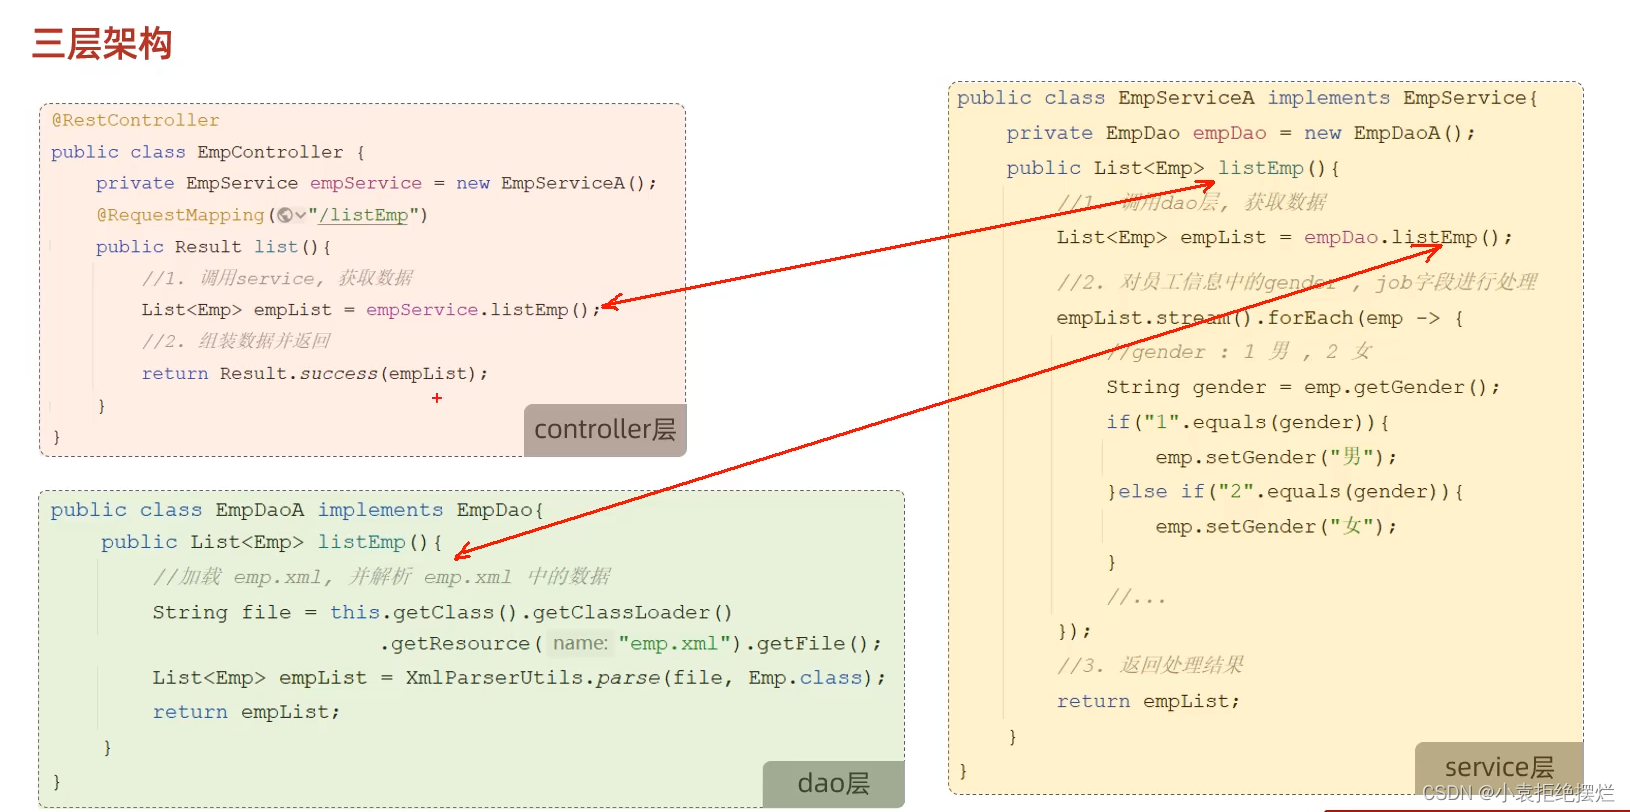This screenshot has width=1630, height=812.
Task: Click the "service层" label
Action: (x=1499, y=767)
